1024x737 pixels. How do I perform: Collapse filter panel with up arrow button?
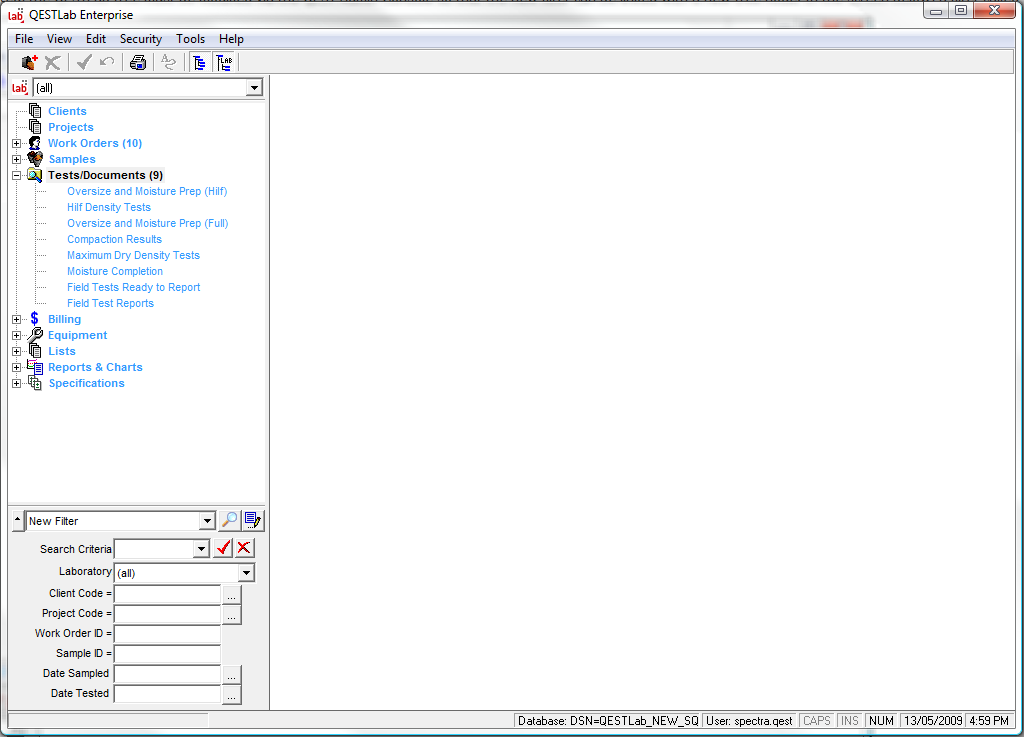click(17, 521)
